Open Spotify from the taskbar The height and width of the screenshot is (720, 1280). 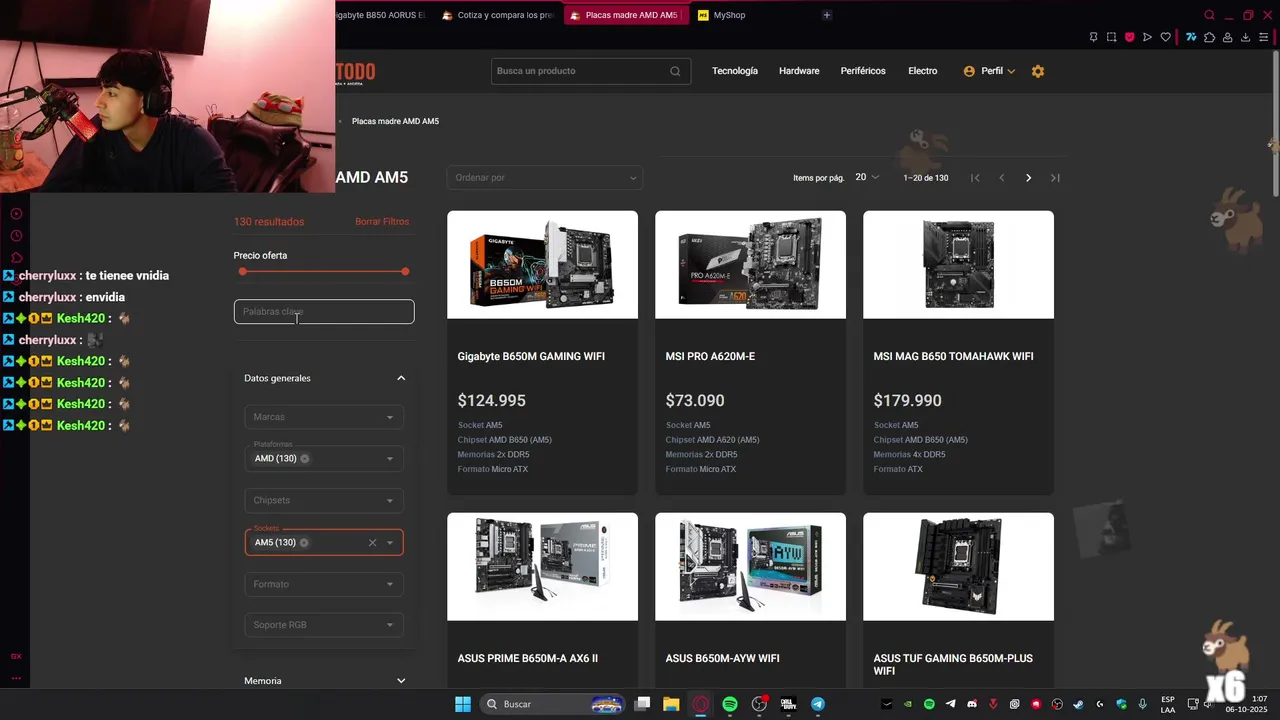click(730, 704)
